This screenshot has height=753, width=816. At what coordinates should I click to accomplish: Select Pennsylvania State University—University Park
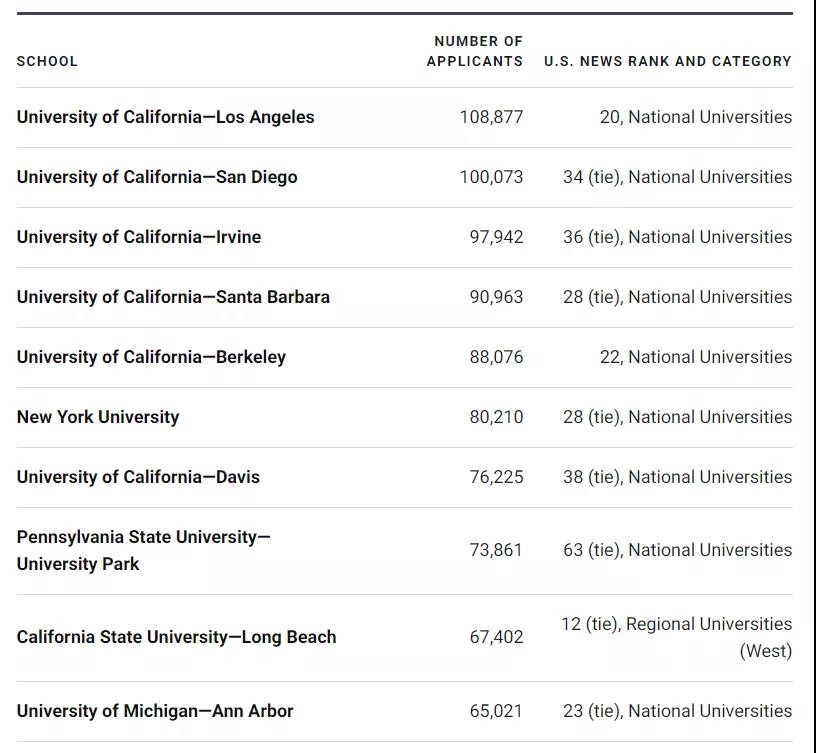click(144, 551)
